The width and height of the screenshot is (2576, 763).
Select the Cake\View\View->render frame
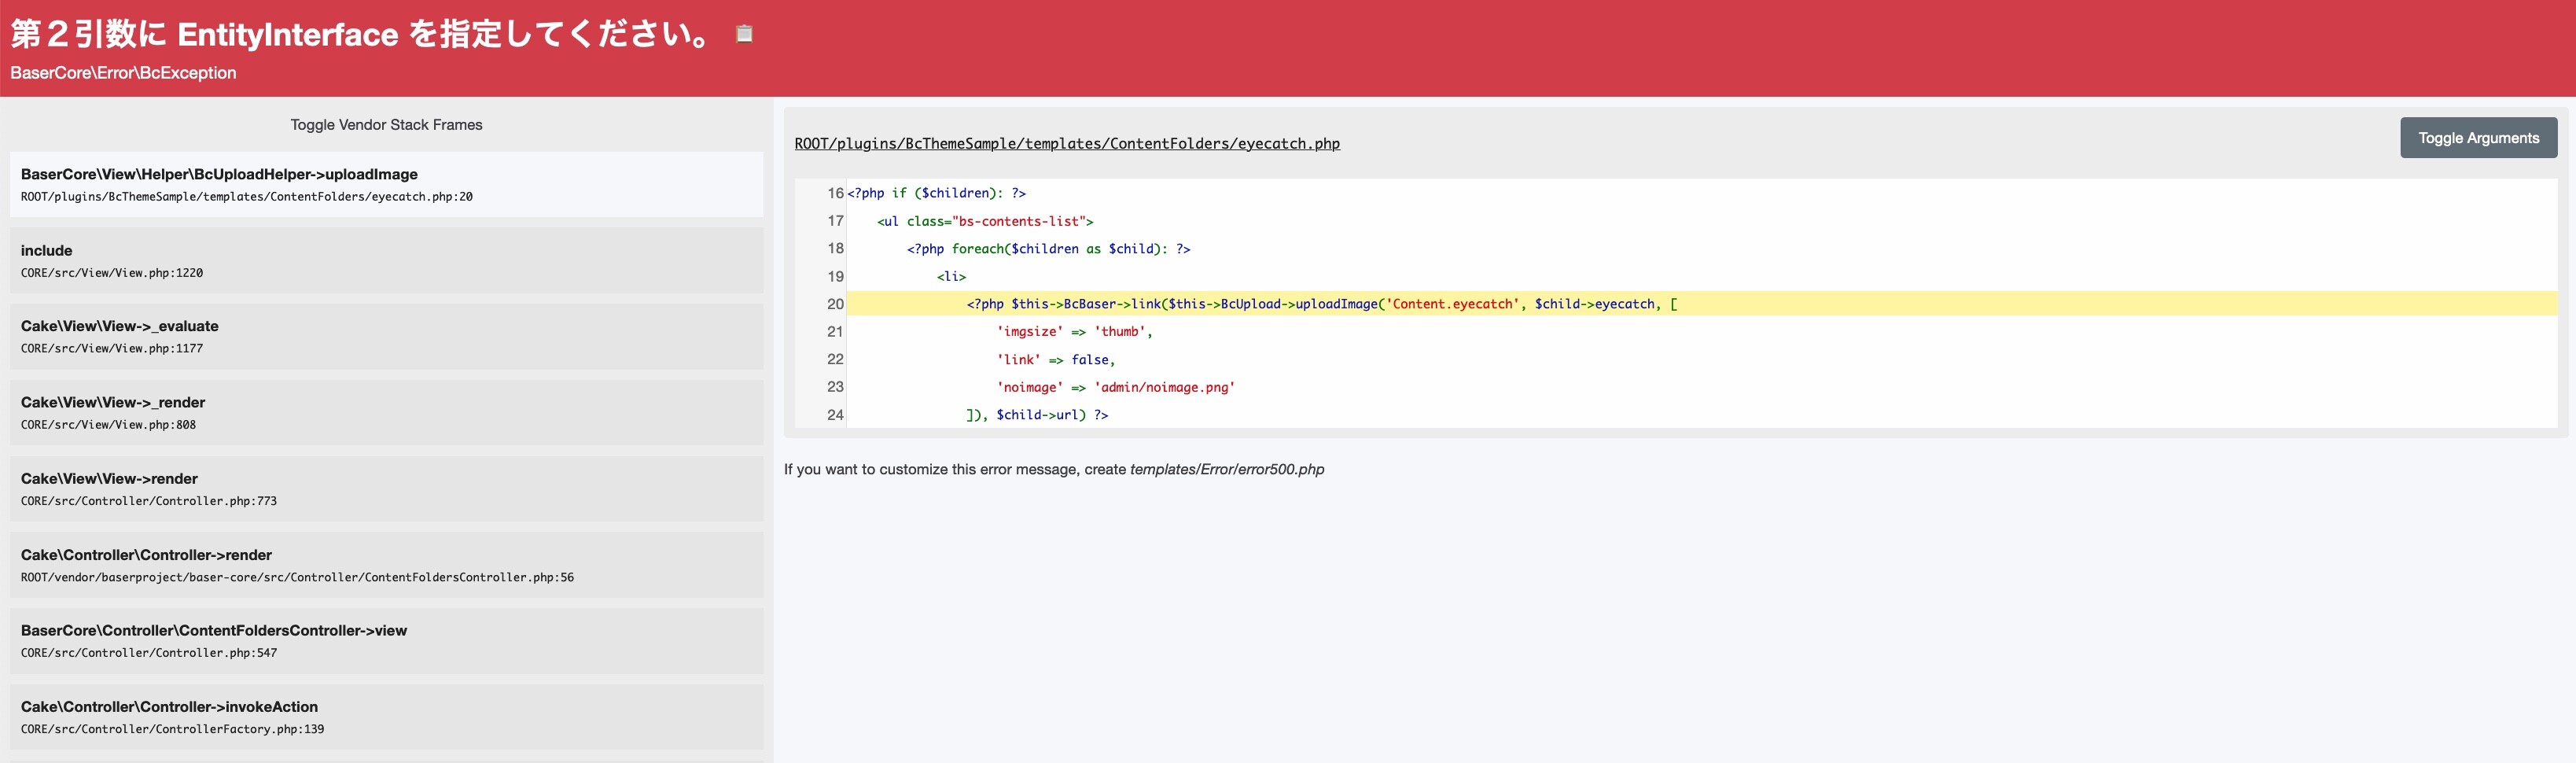click(x=386, y=489)
